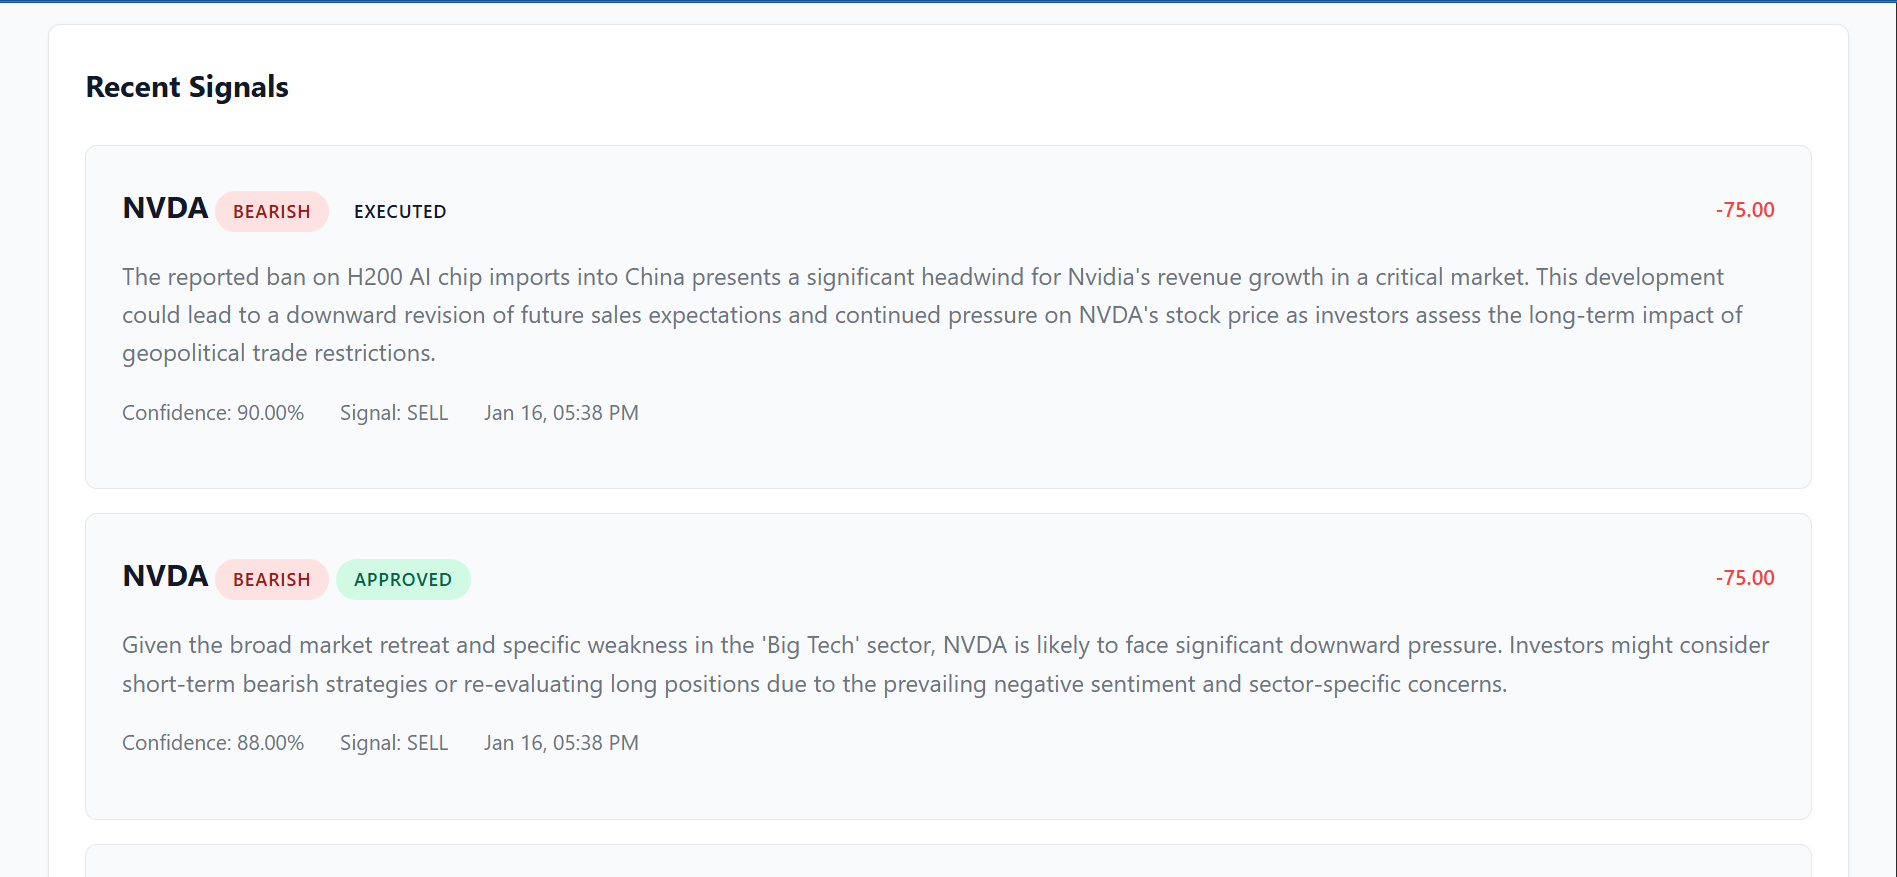Open the H200 AI chip ban signal description

coord(932,315)
